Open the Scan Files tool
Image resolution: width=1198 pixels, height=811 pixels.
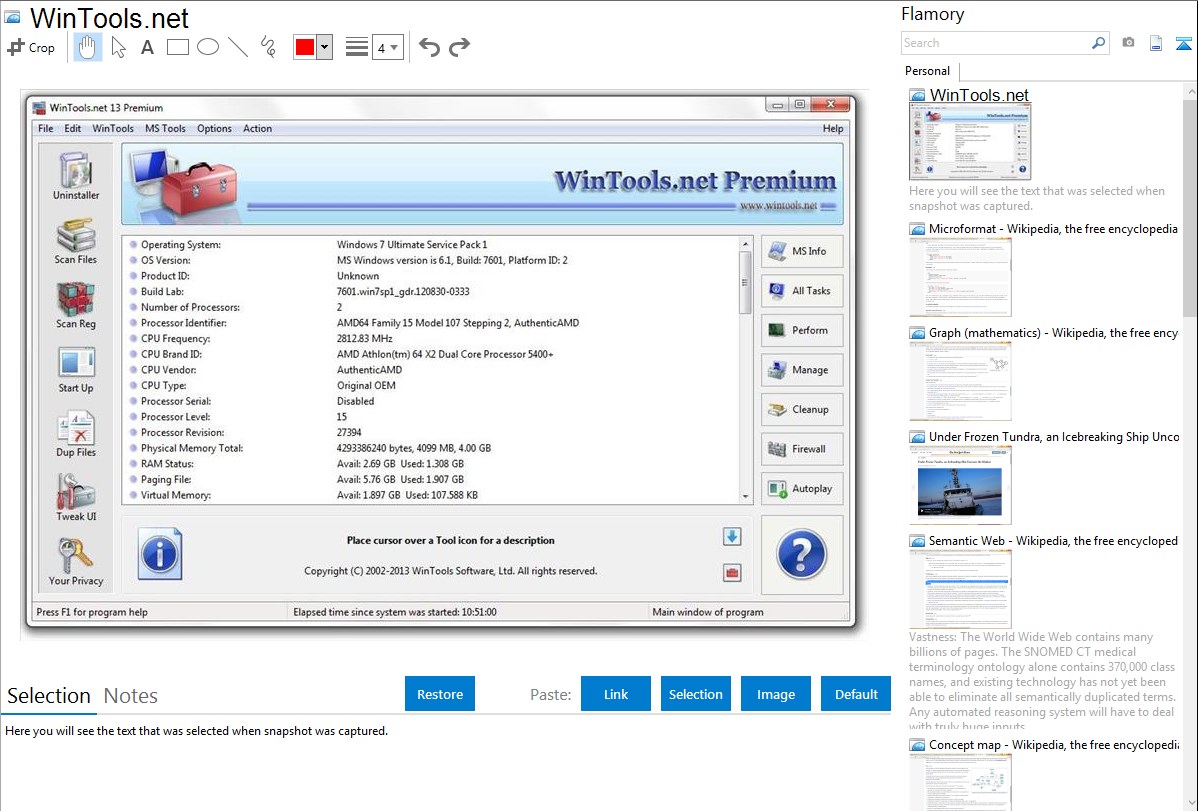(x=76, y=241)
